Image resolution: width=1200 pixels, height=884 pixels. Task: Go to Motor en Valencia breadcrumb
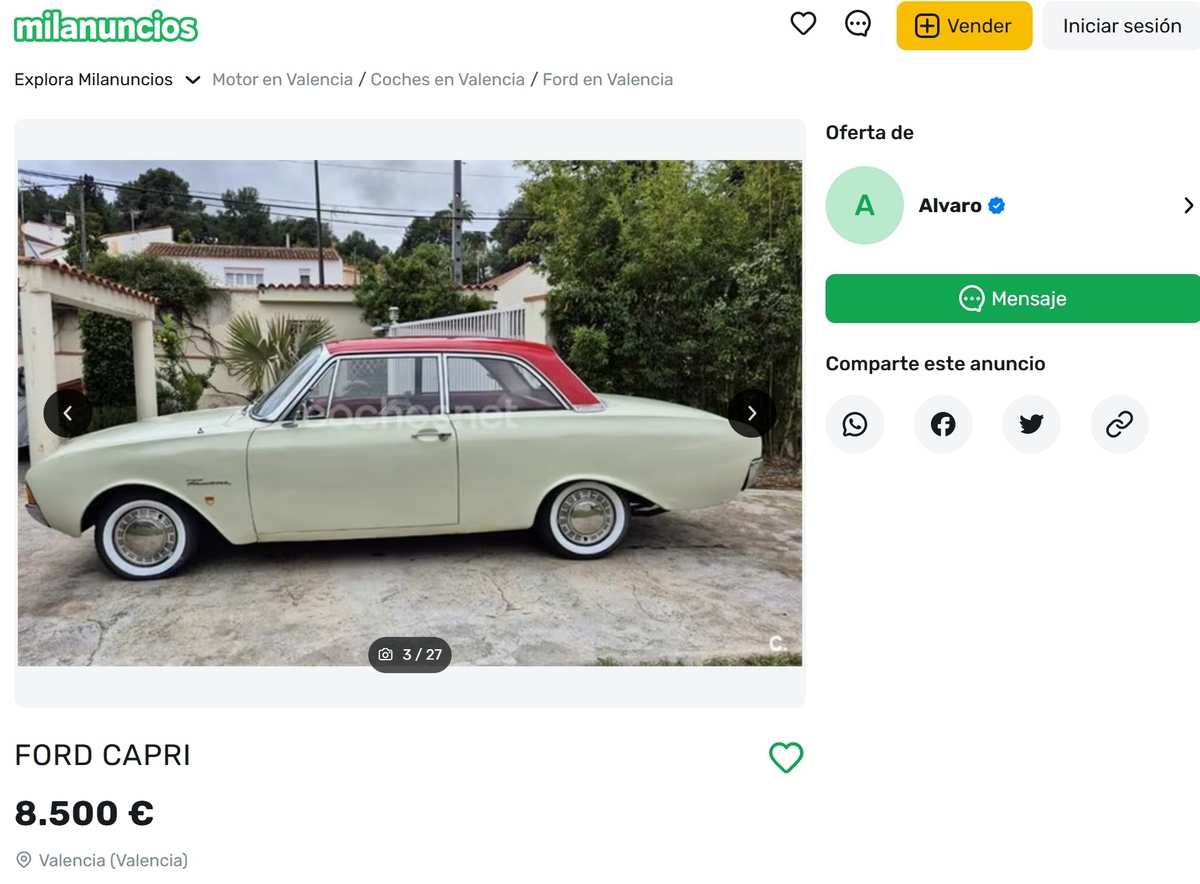pyautogui.click(x=282, y=80)
